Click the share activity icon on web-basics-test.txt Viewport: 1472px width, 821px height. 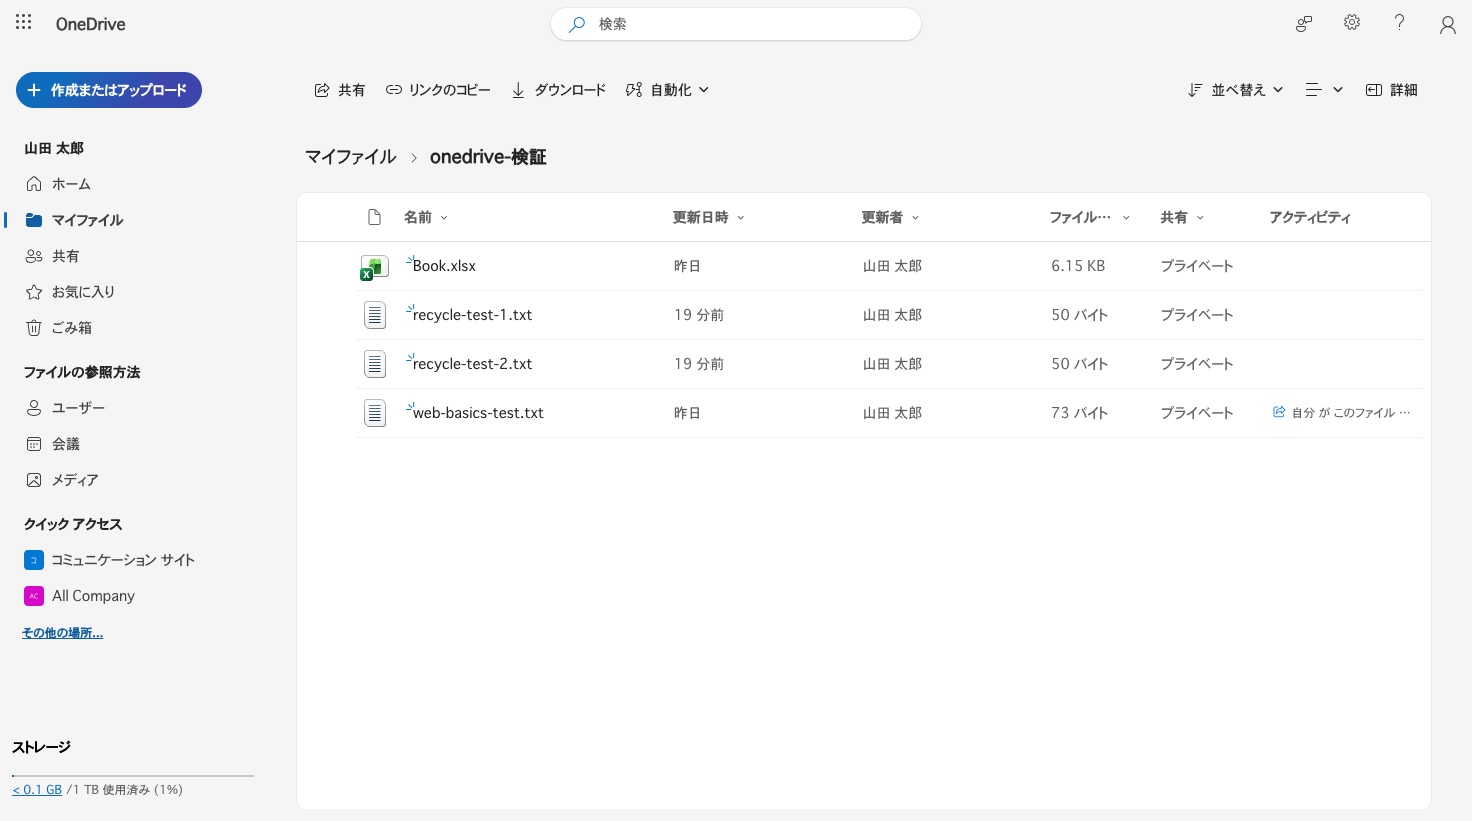pos(1278,412)
